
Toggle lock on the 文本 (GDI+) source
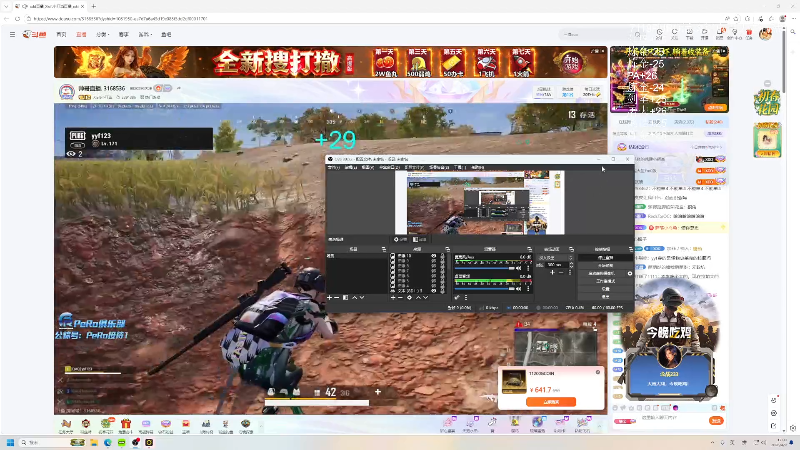coord(442,291)
